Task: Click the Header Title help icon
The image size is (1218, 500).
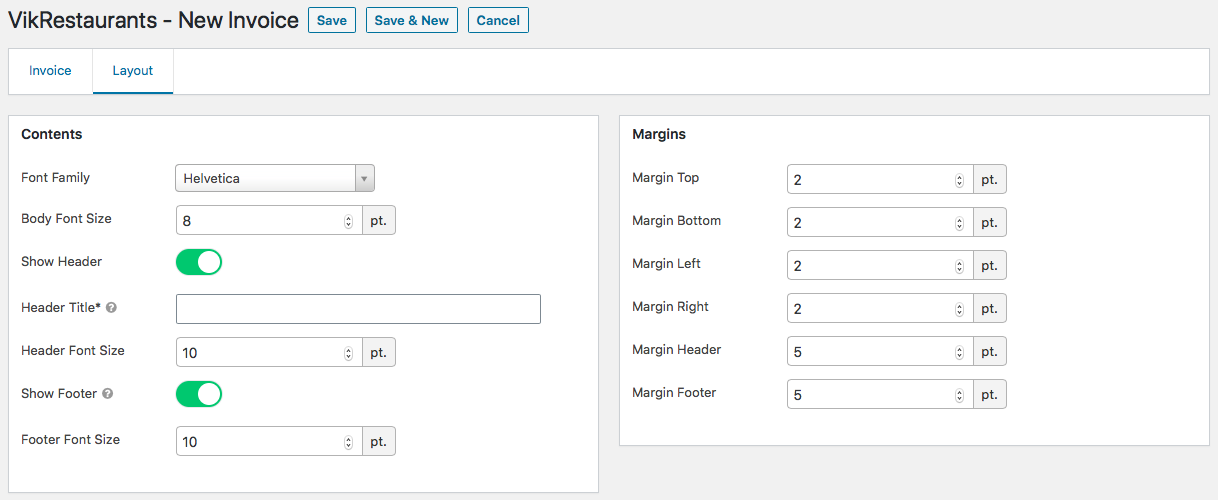Action: coord(111,308)
